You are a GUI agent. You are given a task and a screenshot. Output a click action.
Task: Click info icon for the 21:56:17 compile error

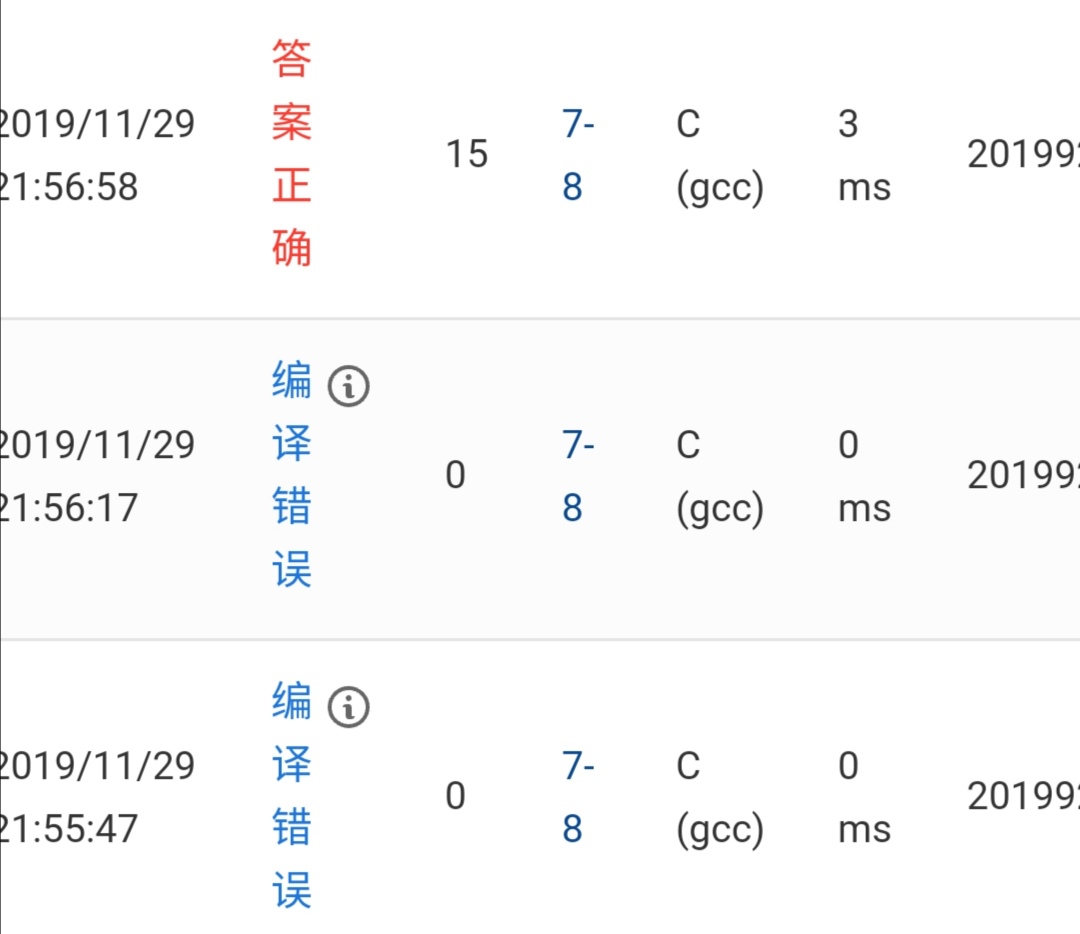pyautogui.click(x=349, y=386)
